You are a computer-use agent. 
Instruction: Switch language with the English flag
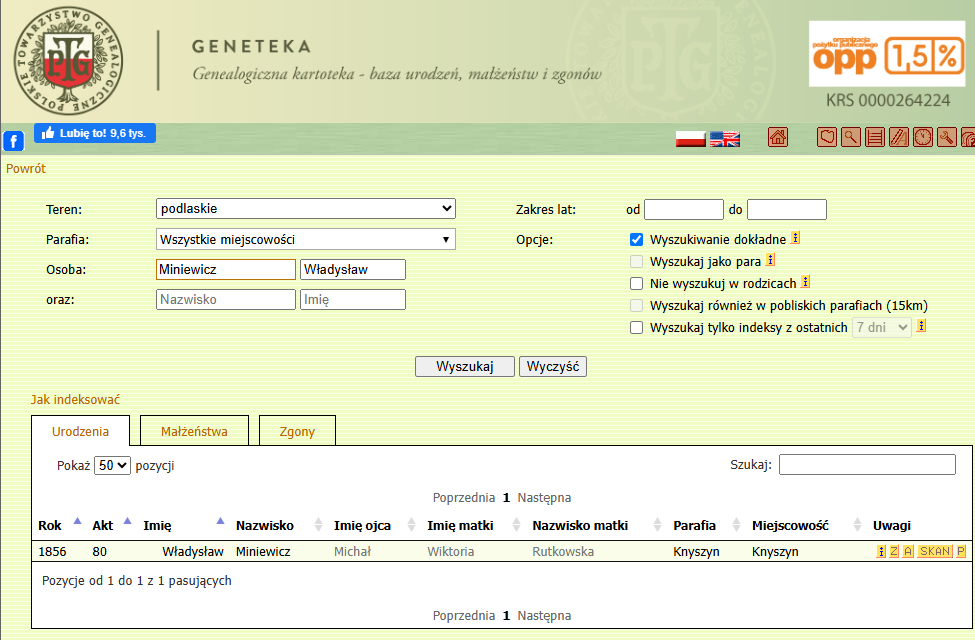[725, 139]
